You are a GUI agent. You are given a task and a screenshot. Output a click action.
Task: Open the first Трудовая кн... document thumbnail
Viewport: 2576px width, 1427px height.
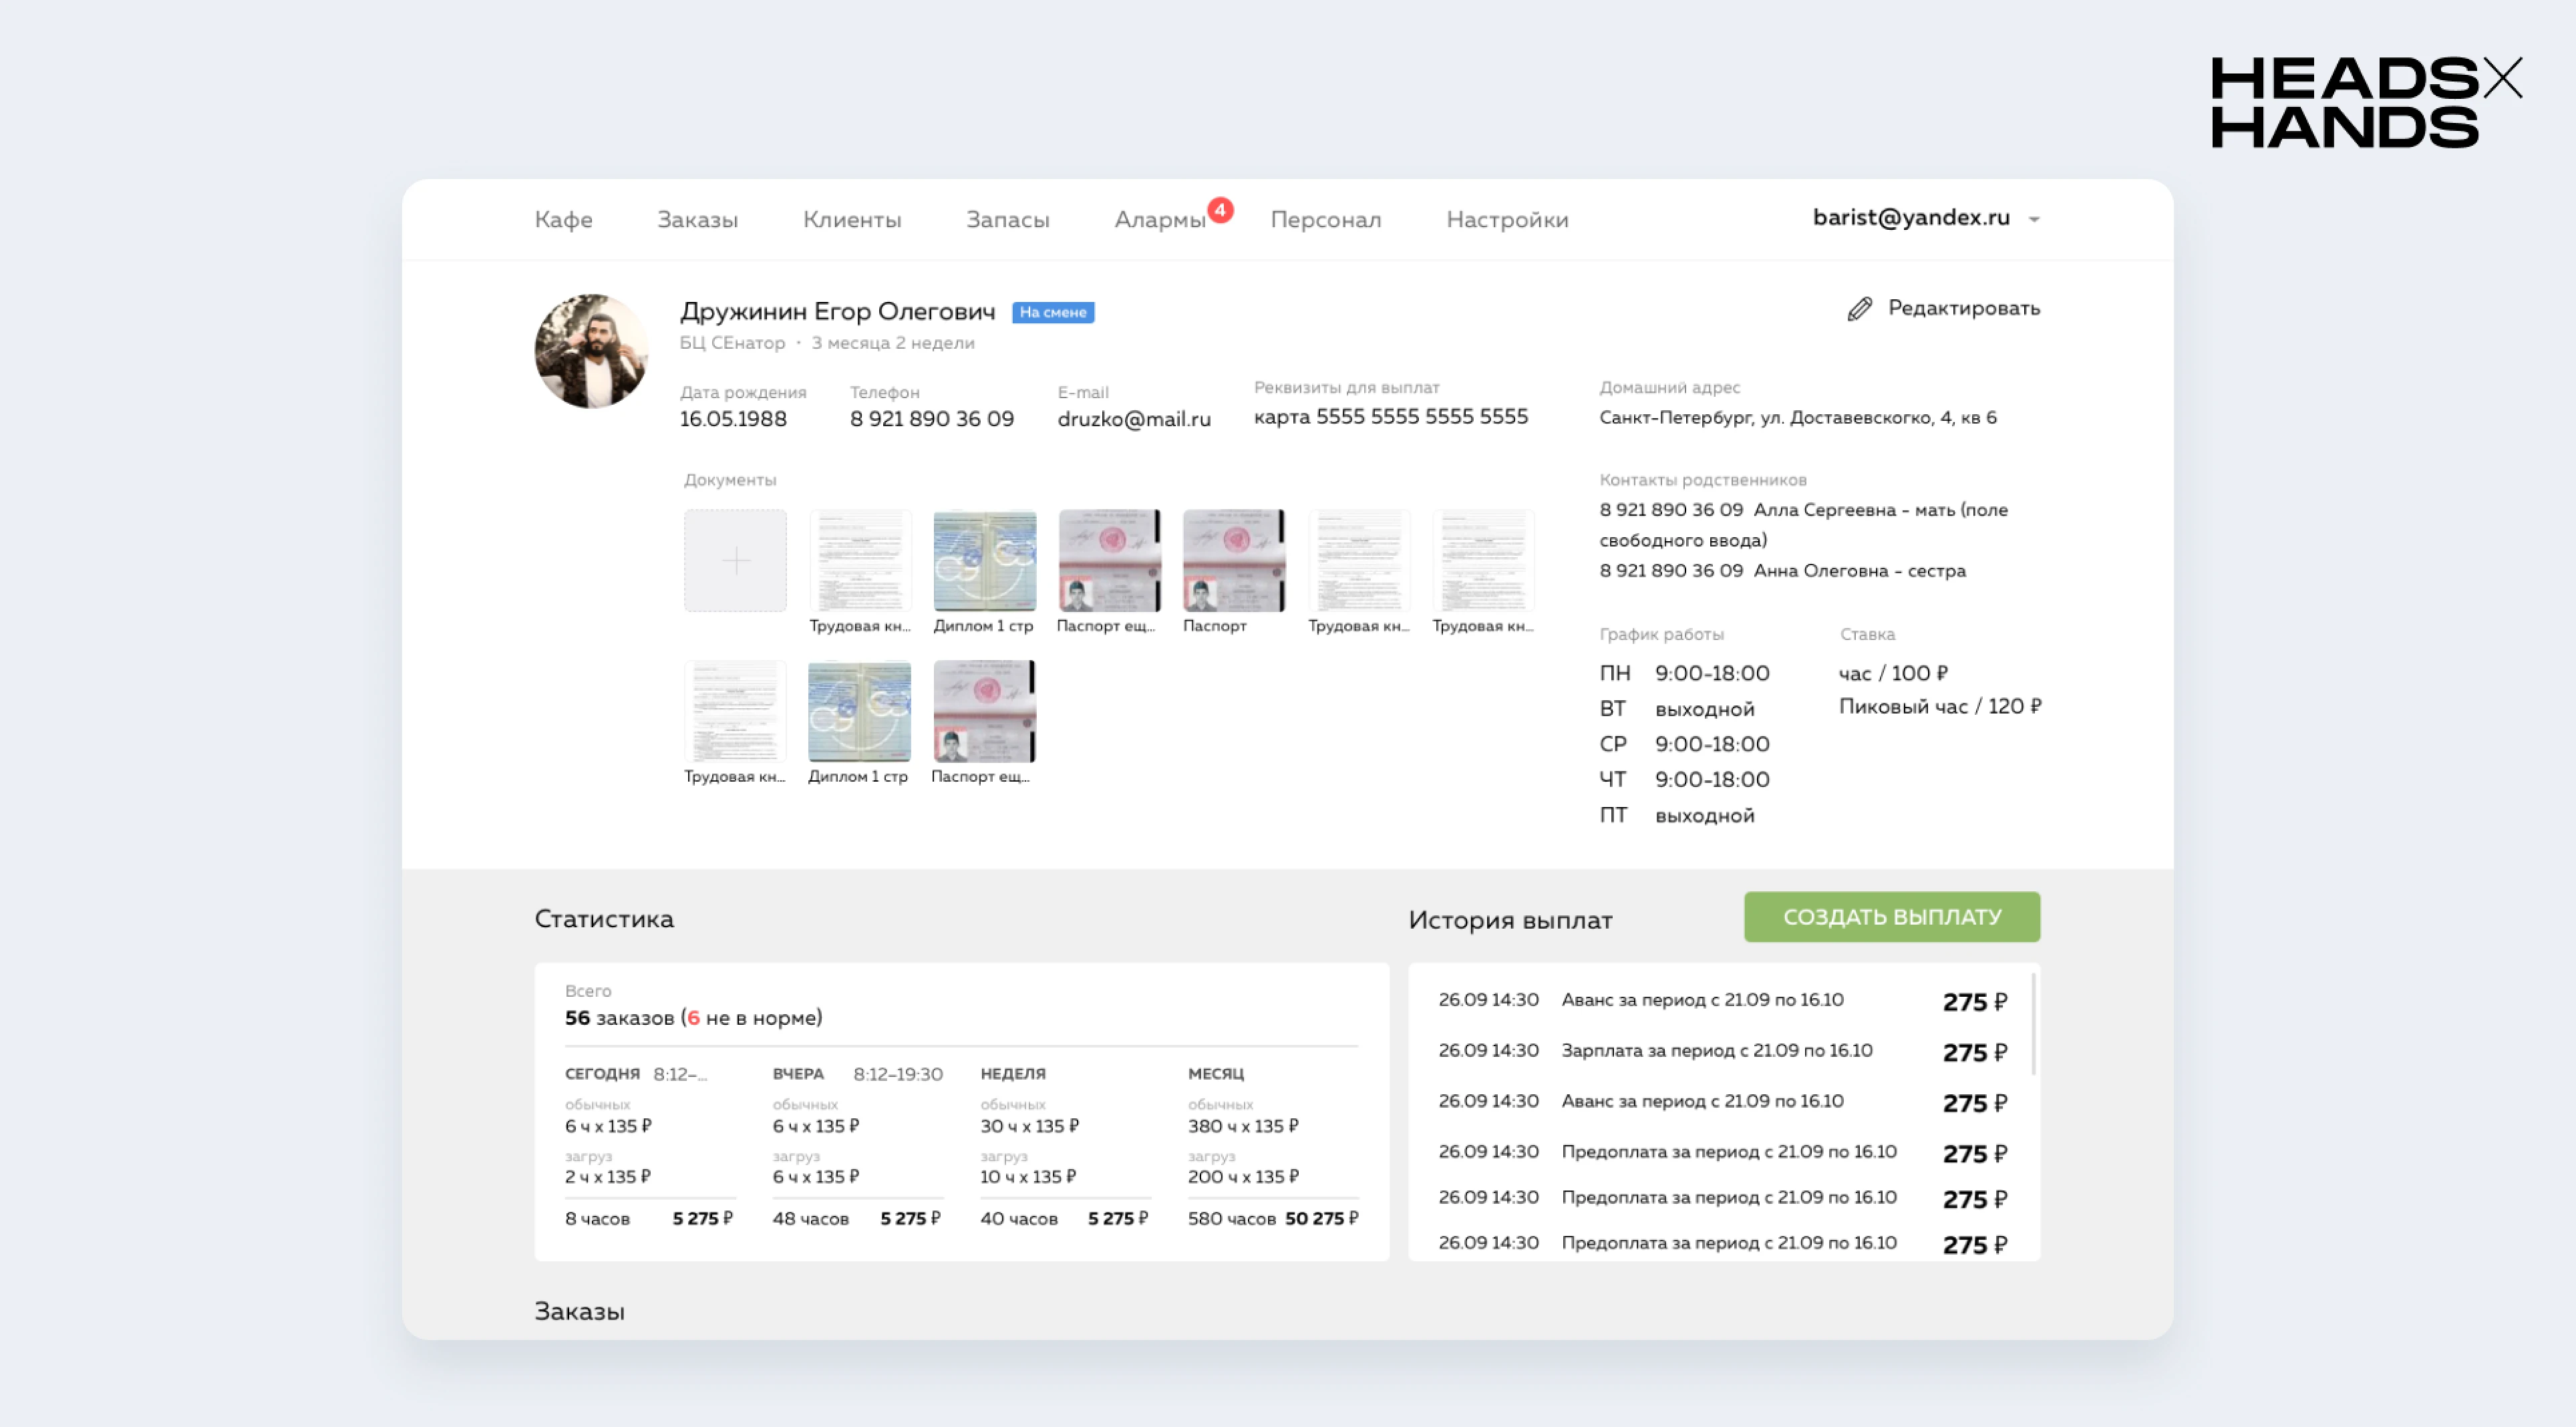coord(860,560)
